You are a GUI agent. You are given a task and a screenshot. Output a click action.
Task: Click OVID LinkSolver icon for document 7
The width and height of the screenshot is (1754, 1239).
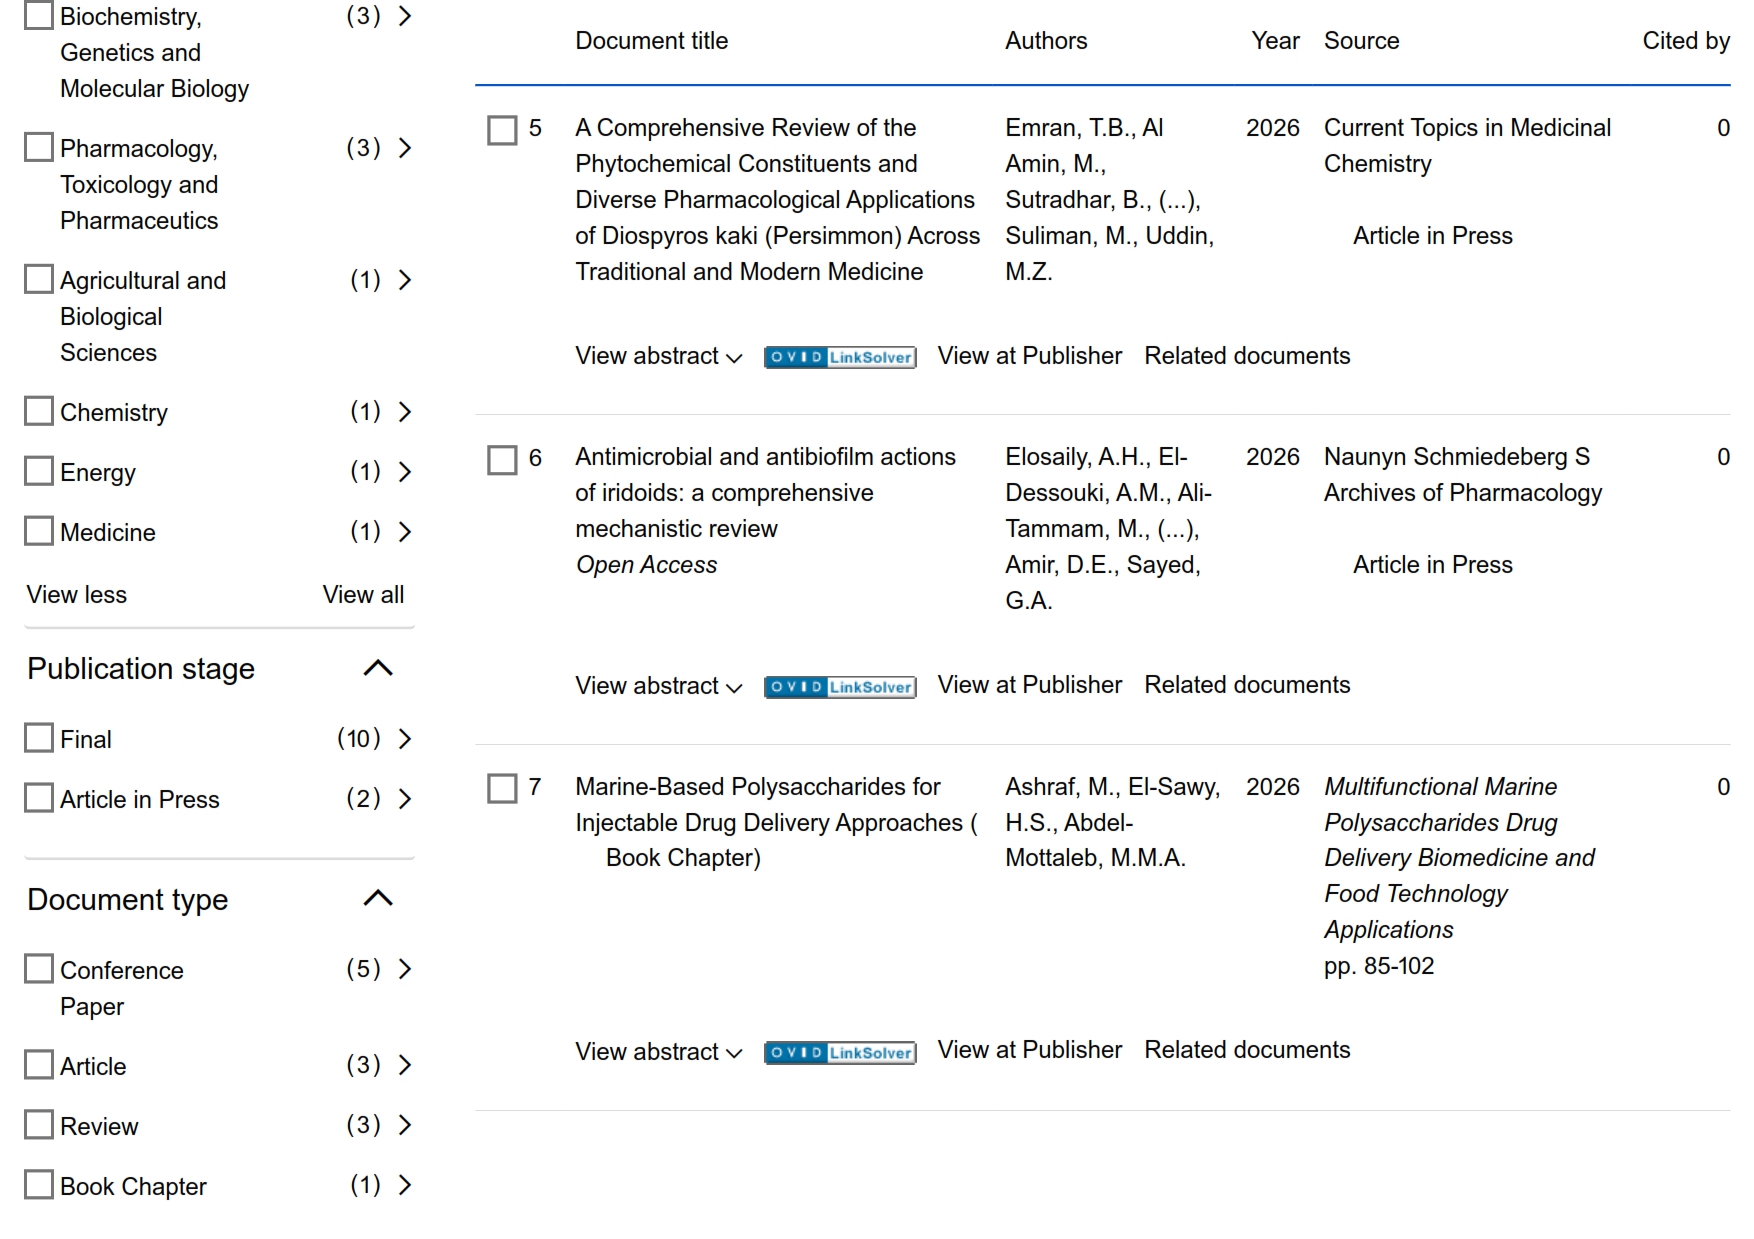click(839, 1052)
